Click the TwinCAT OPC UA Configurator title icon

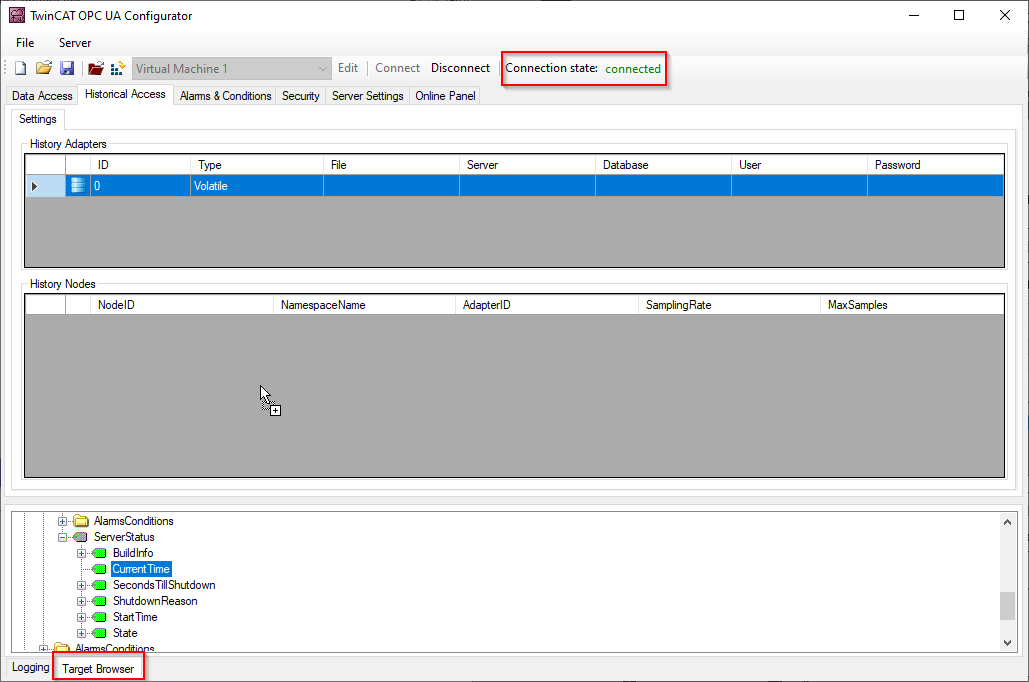[17, 15]
